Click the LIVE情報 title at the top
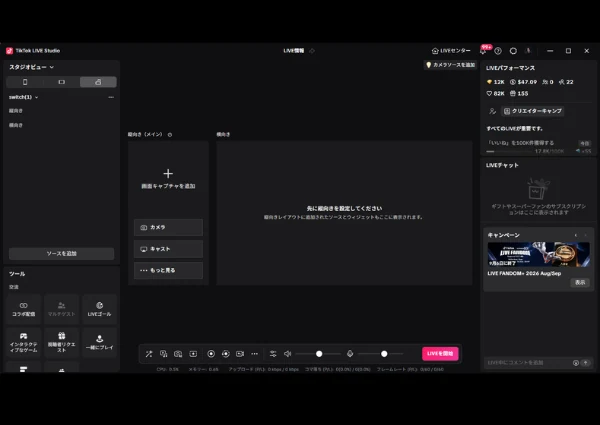Screen dimensions: 600x425 293,50
